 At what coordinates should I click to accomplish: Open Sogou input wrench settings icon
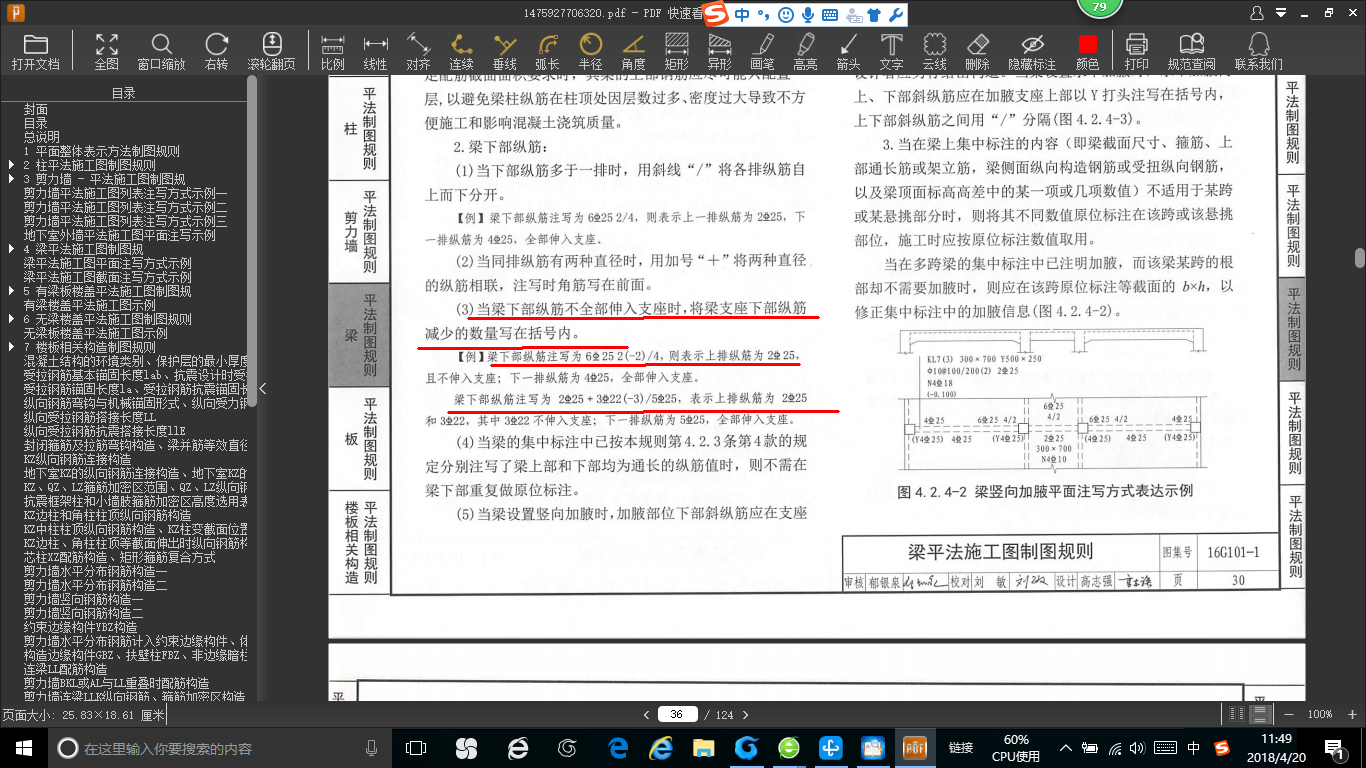coord(896,14)
